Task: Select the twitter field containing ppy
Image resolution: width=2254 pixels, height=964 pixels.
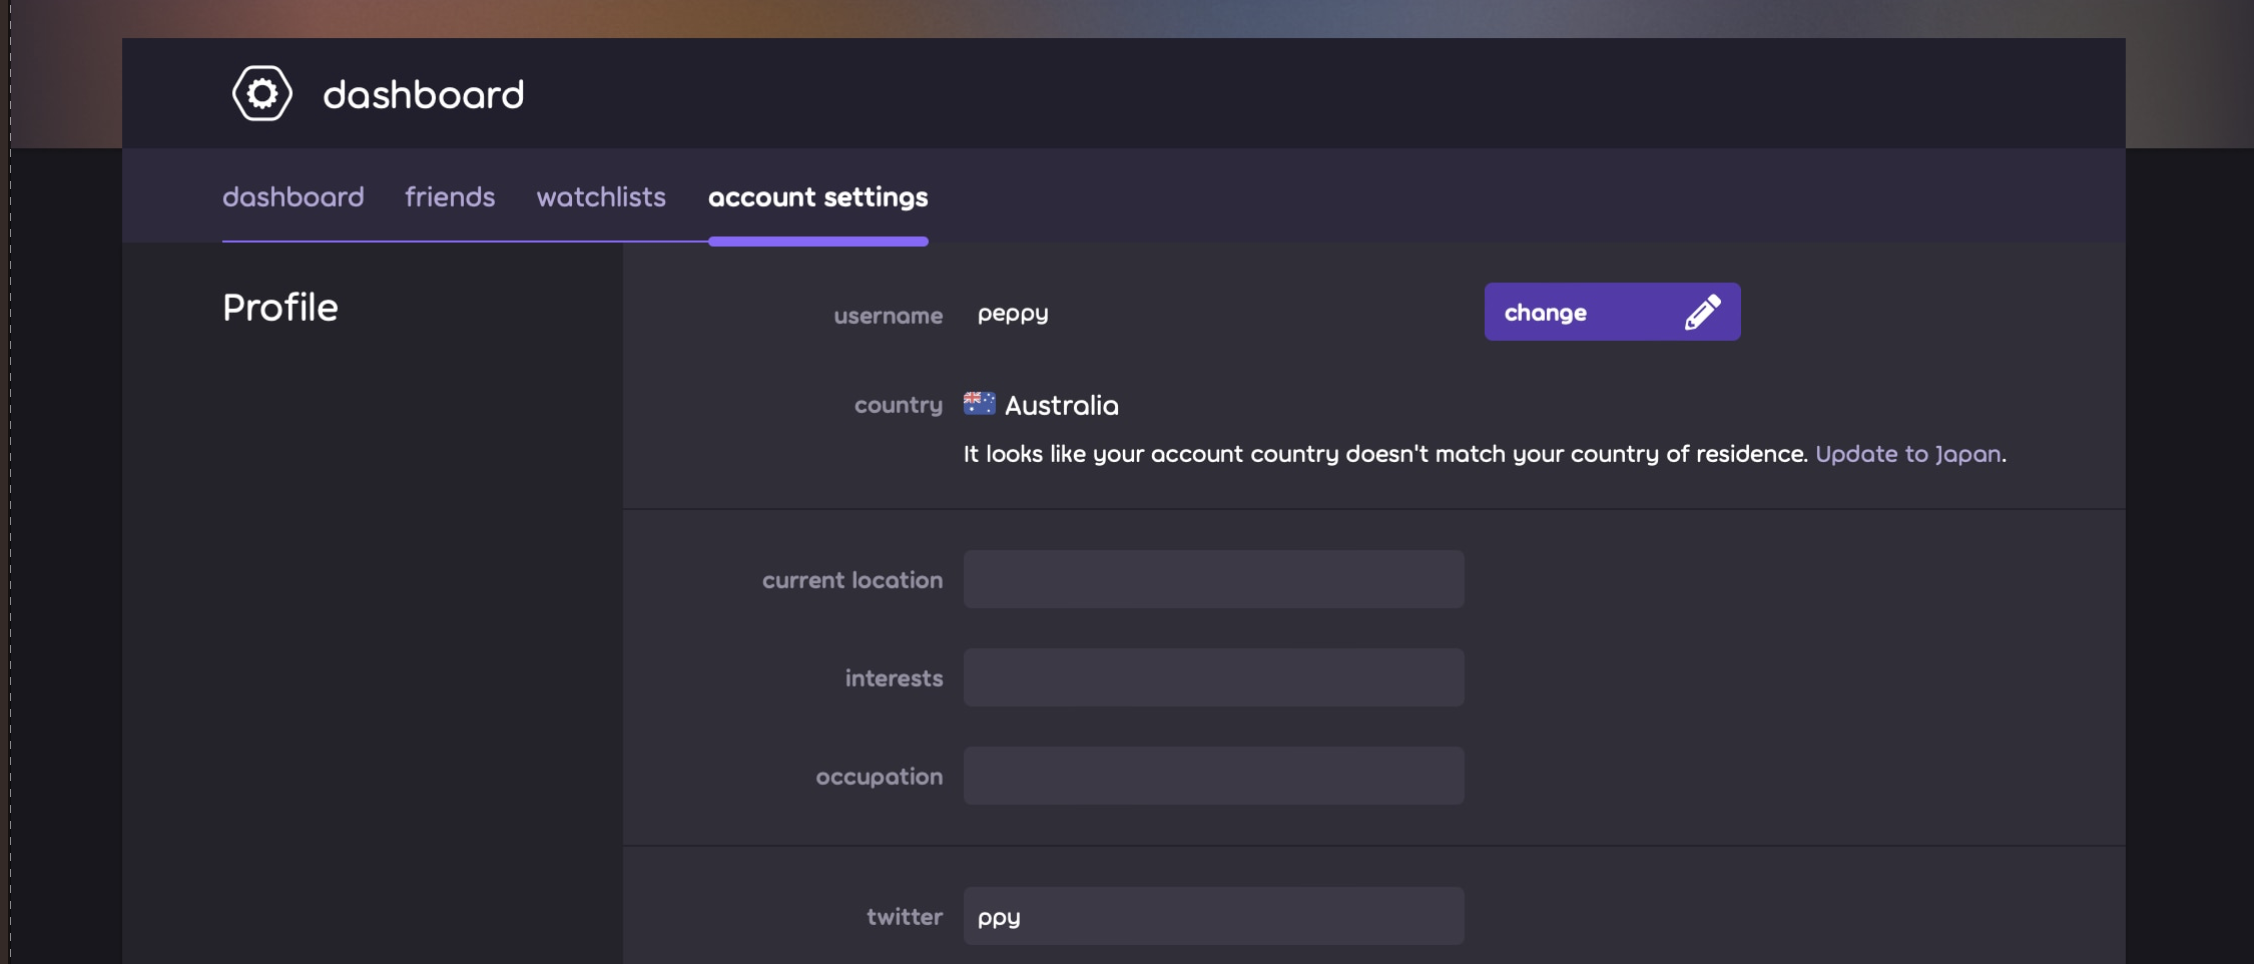Action: click(1213, 915)
